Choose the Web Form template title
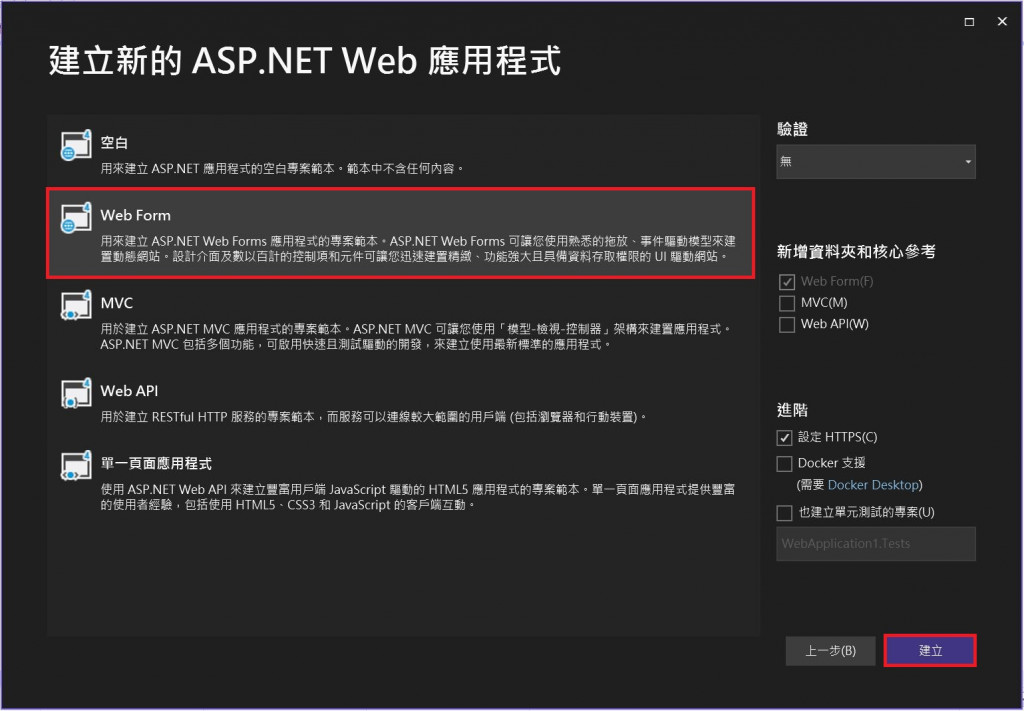 (x=135, y=215)
